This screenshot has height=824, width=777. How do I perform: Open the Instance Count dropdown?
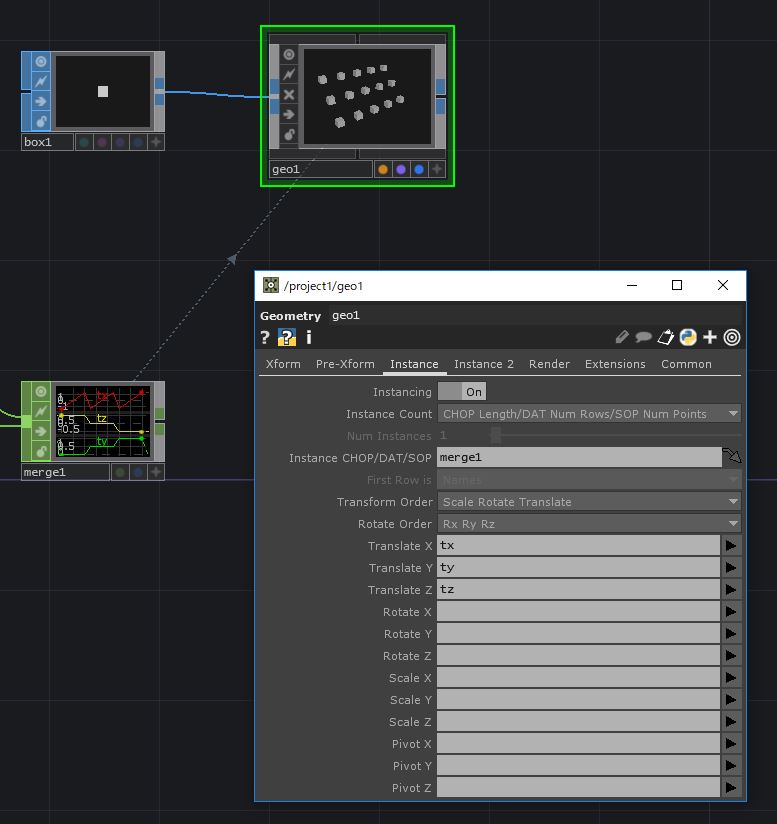click(x=589, y=414)
